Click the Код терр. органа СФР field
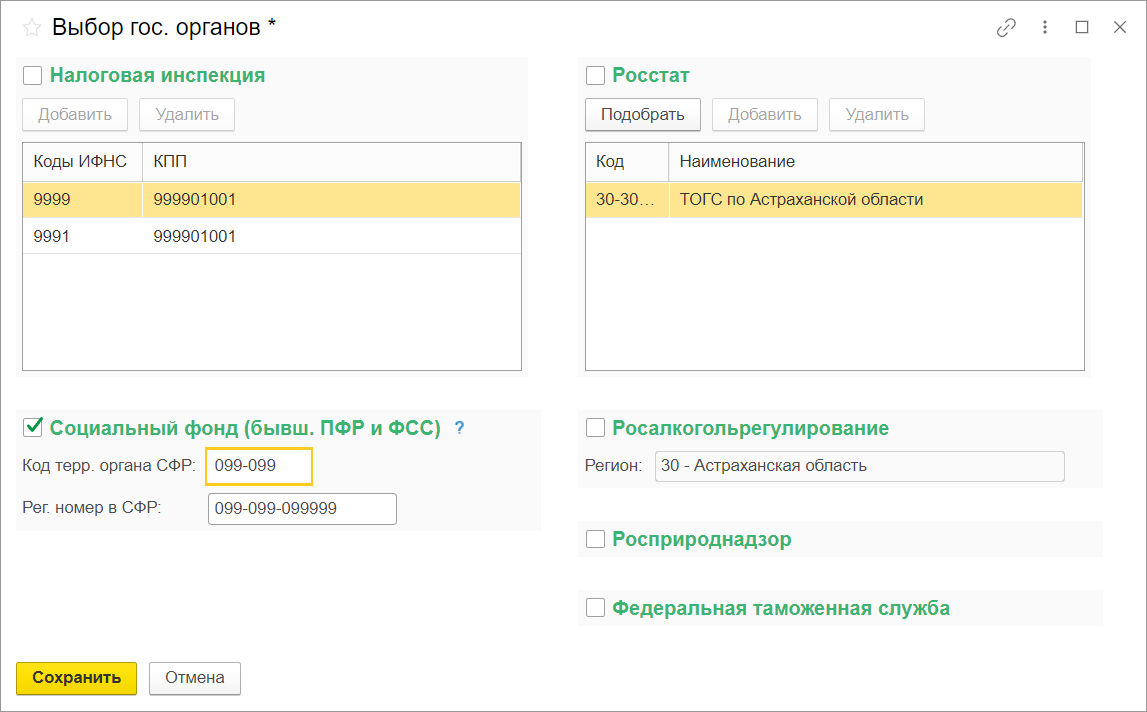 tap(259, 466)
